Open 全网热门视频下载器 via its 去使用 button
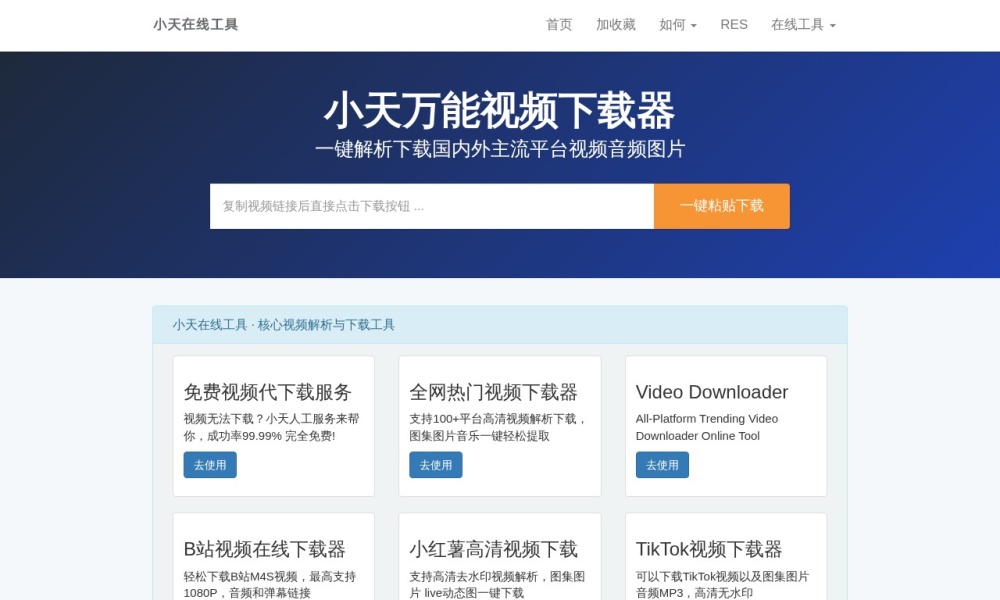Viewport: 1000px width, 600px height. [x=435, y=465]
